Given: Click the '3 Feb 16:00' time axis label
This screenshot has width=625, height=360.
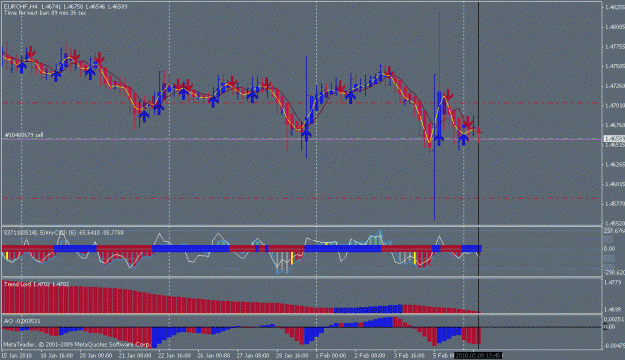Looking at the screenshot, I should (x=409, y=355).
